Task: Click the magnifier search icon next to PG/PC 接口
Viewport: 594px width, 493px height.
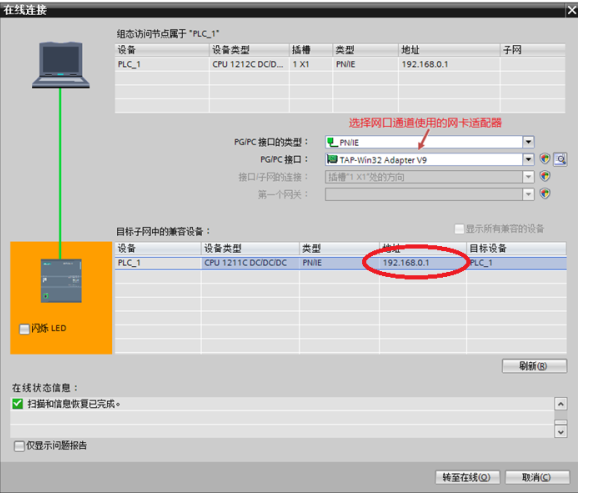Action: point(560,160)
